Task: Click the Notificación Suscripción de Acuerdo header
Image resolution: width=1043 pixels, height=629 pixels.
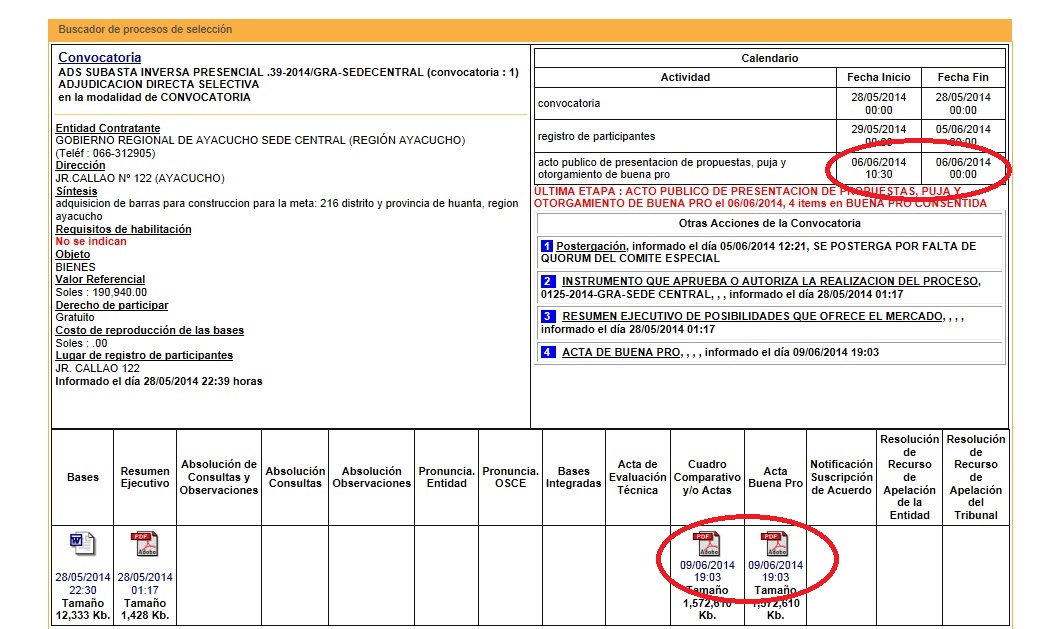Action: 841,477
